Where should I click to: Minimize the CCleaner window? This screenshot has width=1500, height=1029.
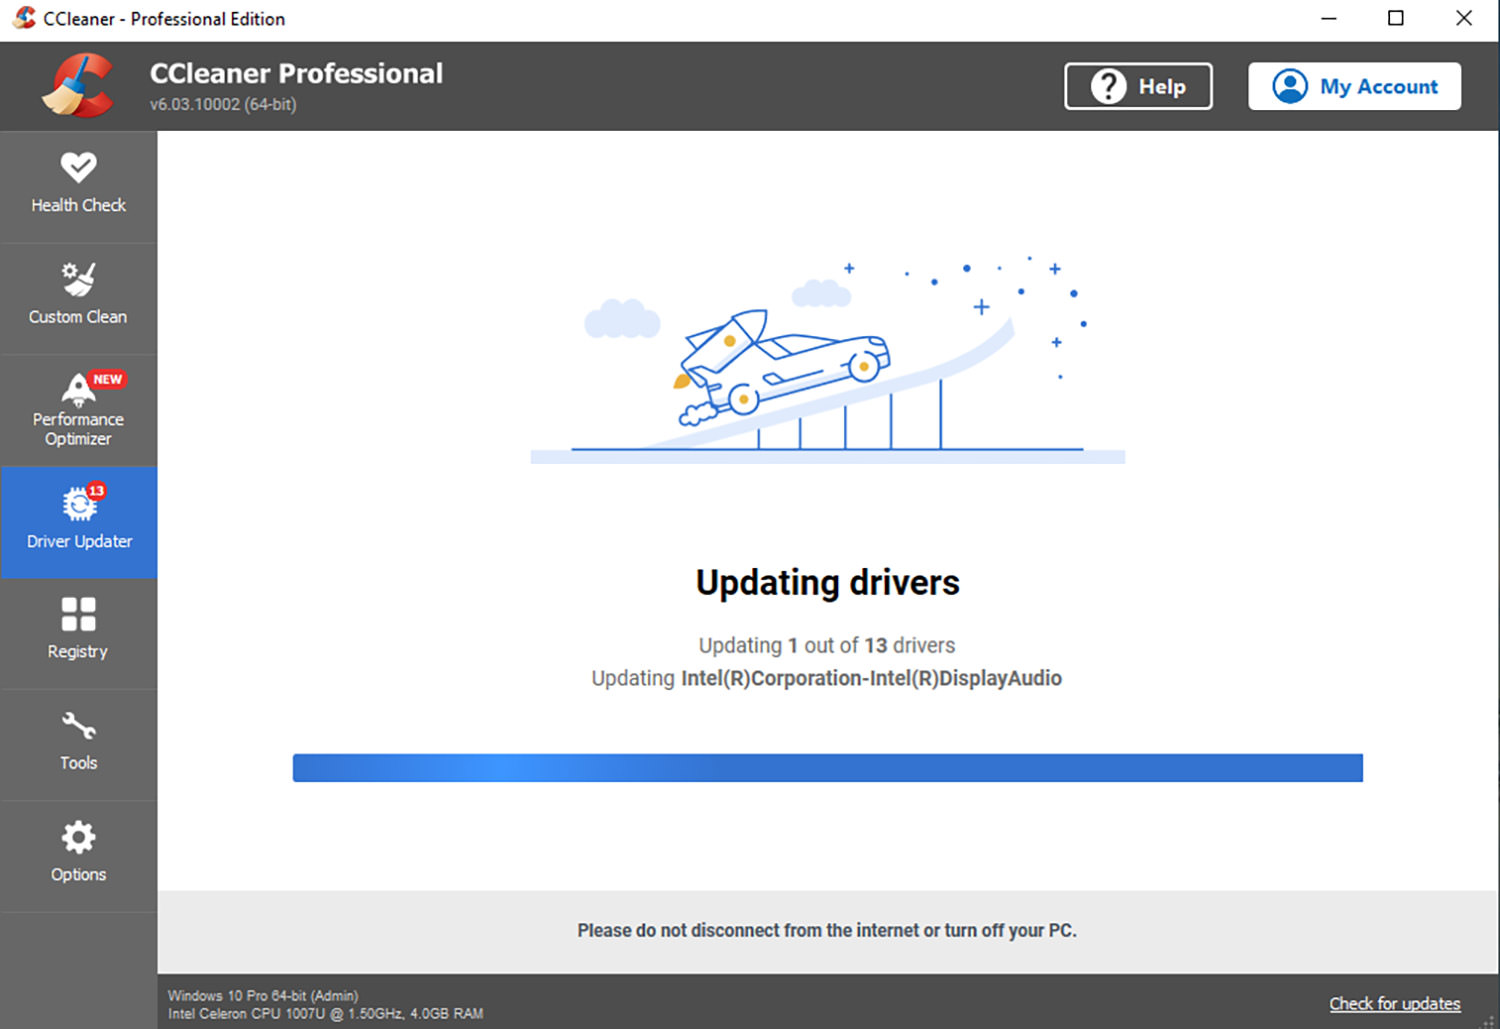click(1329, 18)
